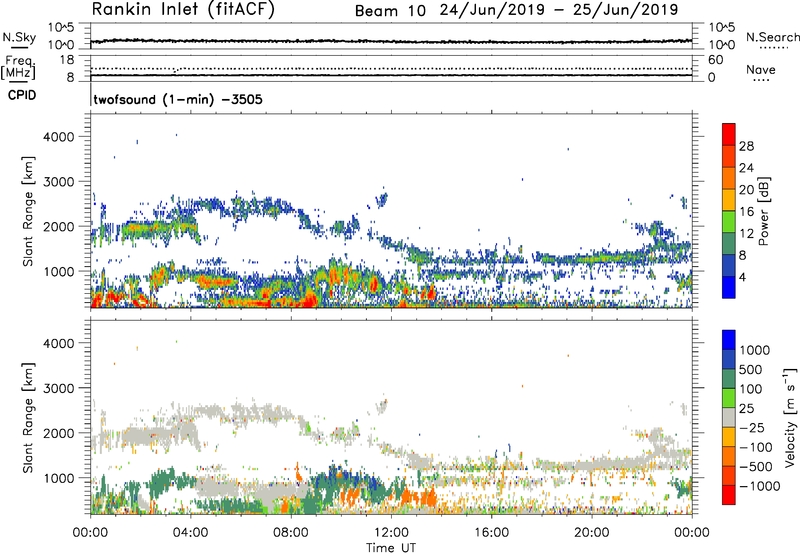
Task: Click the 'Power [dB]' colorbar title
Action: coord(763,211)
